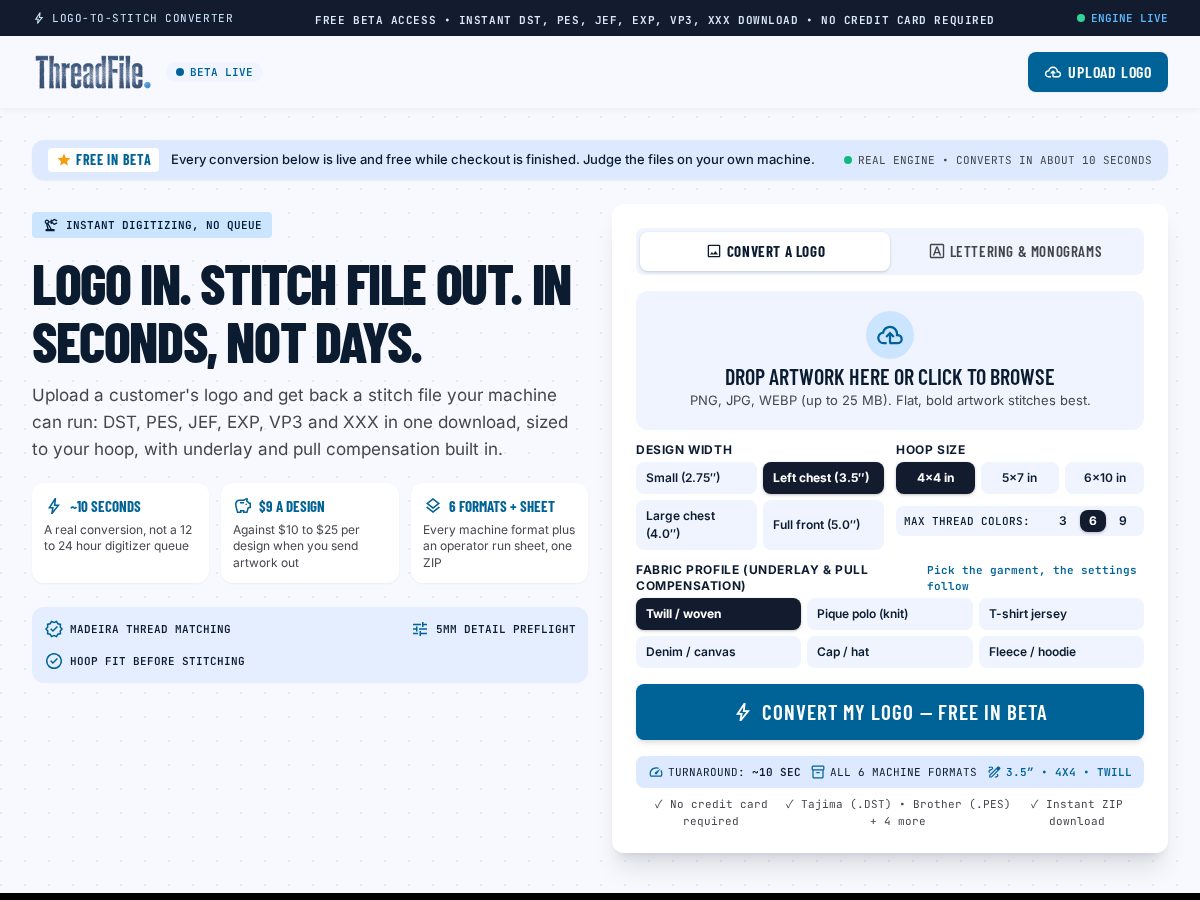This screenshot has height=900, width=1200.
Task: Click the Upload Logo button
Action: pyautogui.click(x=1098, y=72)
